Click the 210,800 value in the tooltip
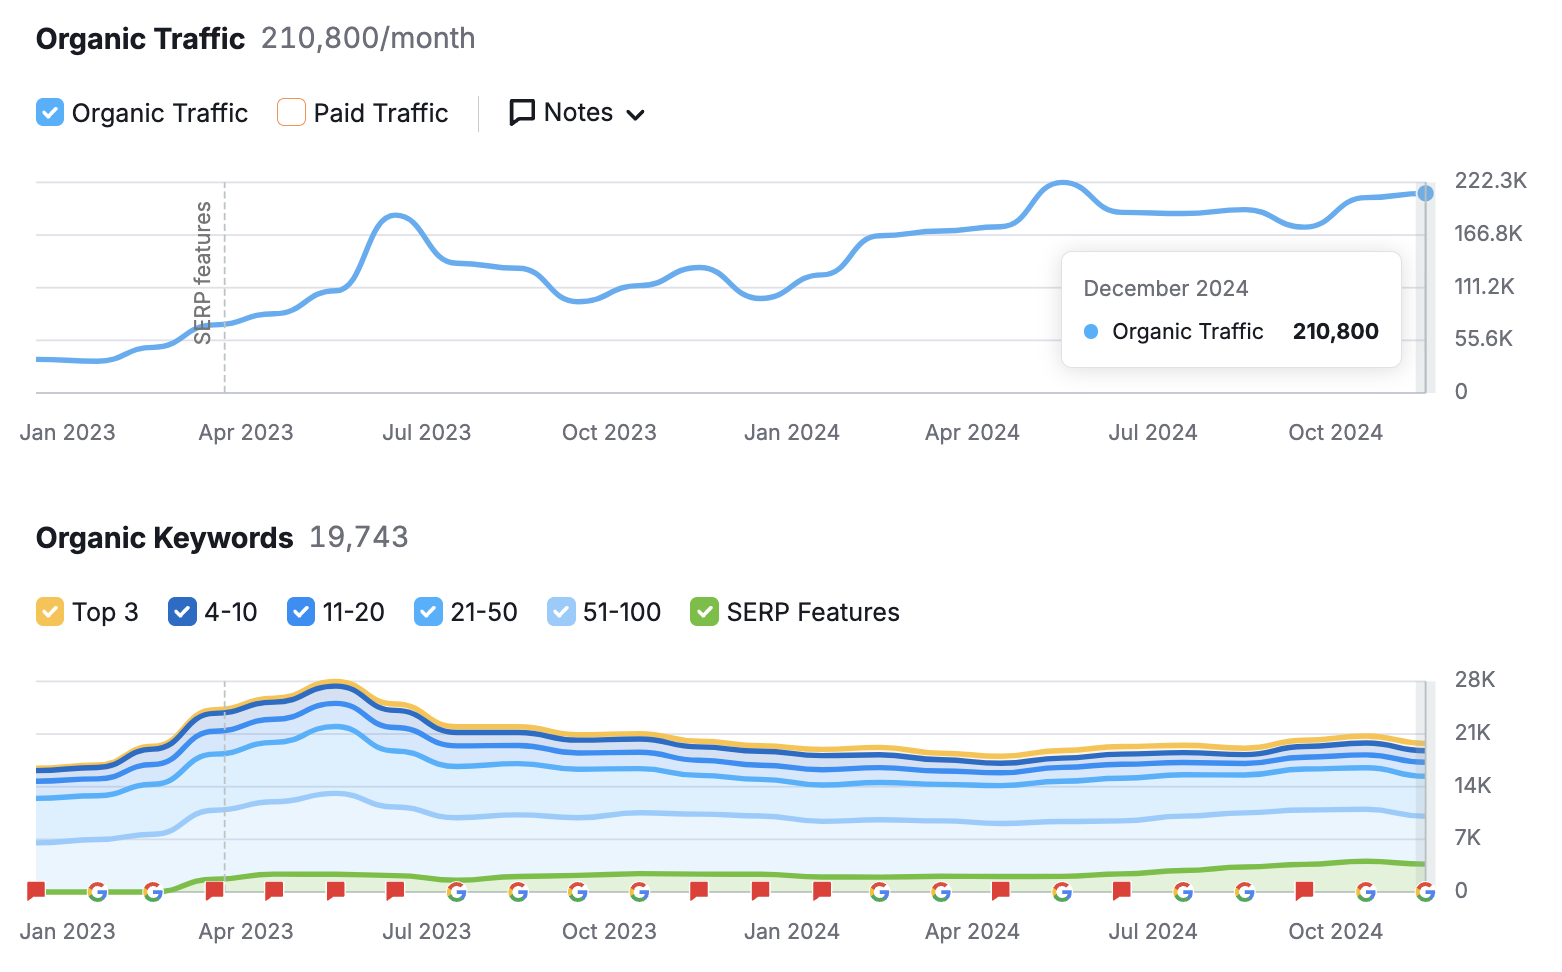The image size is (1562, 972). 1335,331
